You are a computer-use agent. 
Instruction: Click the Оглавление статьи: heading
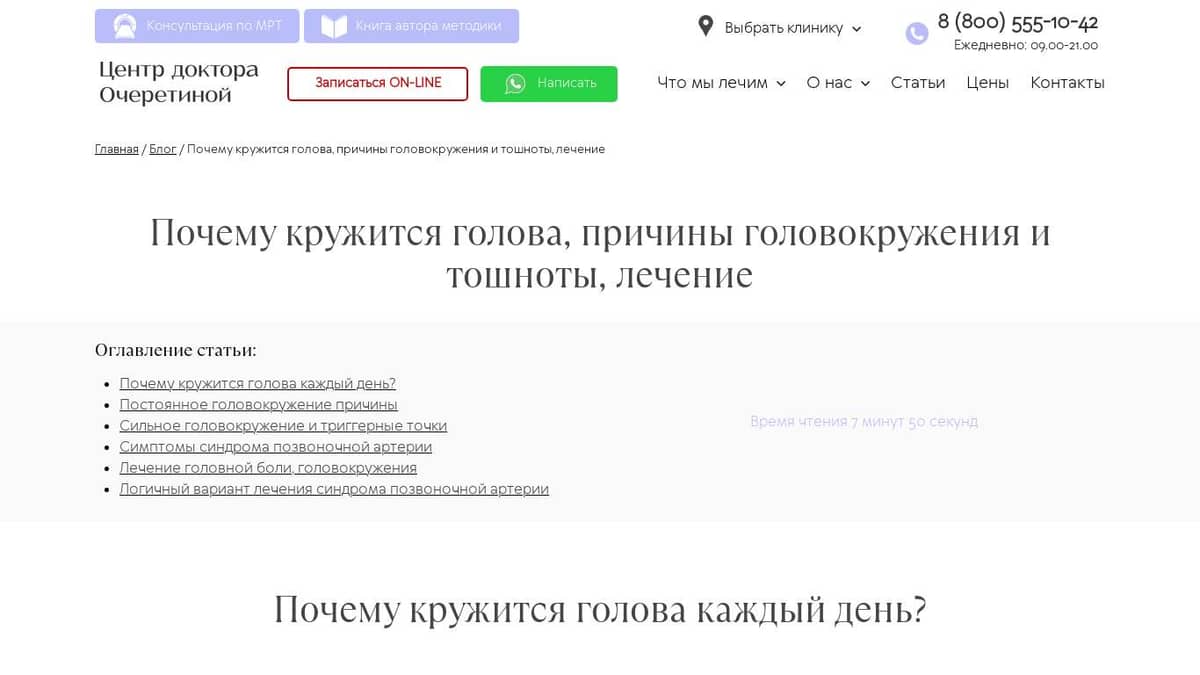[176, 350]
